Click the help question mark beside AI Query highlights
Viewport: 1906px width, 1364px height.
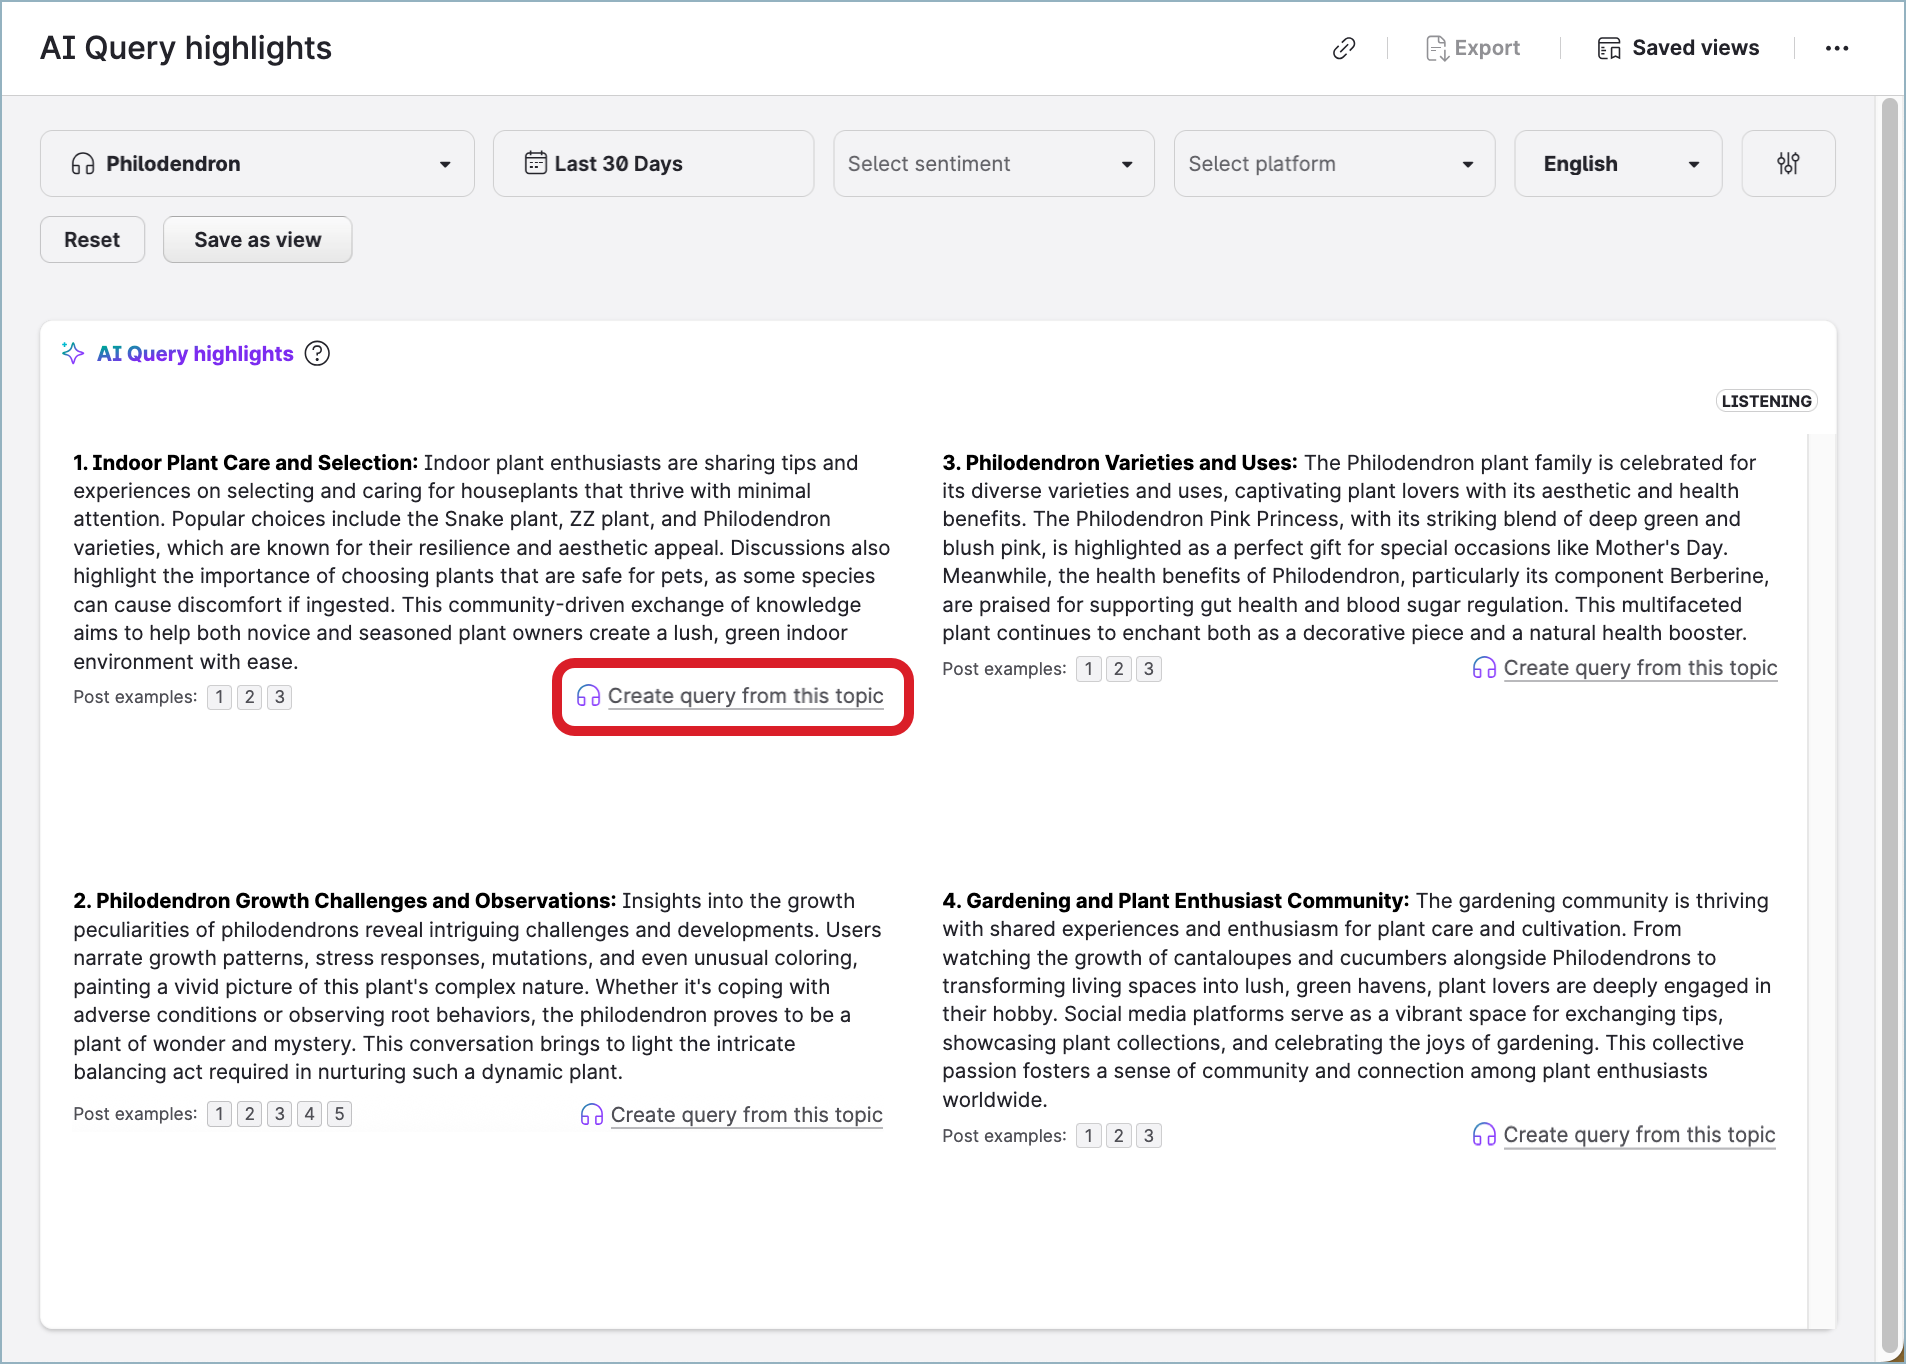[317, 354]
